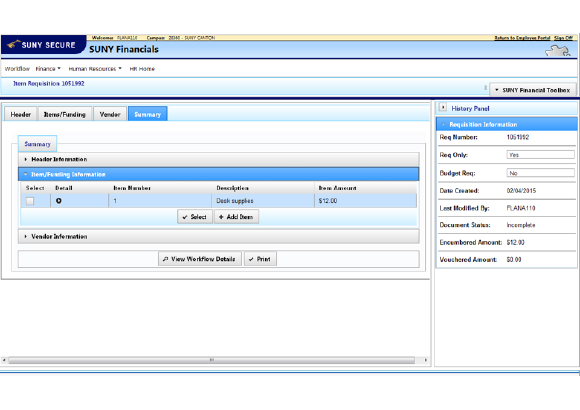Click the Description column header
The width and height of the screenshot is (580, 410).
[232, 188]
